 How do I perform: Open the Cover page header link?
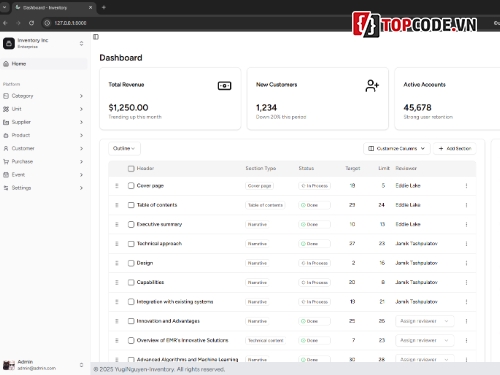150,186
